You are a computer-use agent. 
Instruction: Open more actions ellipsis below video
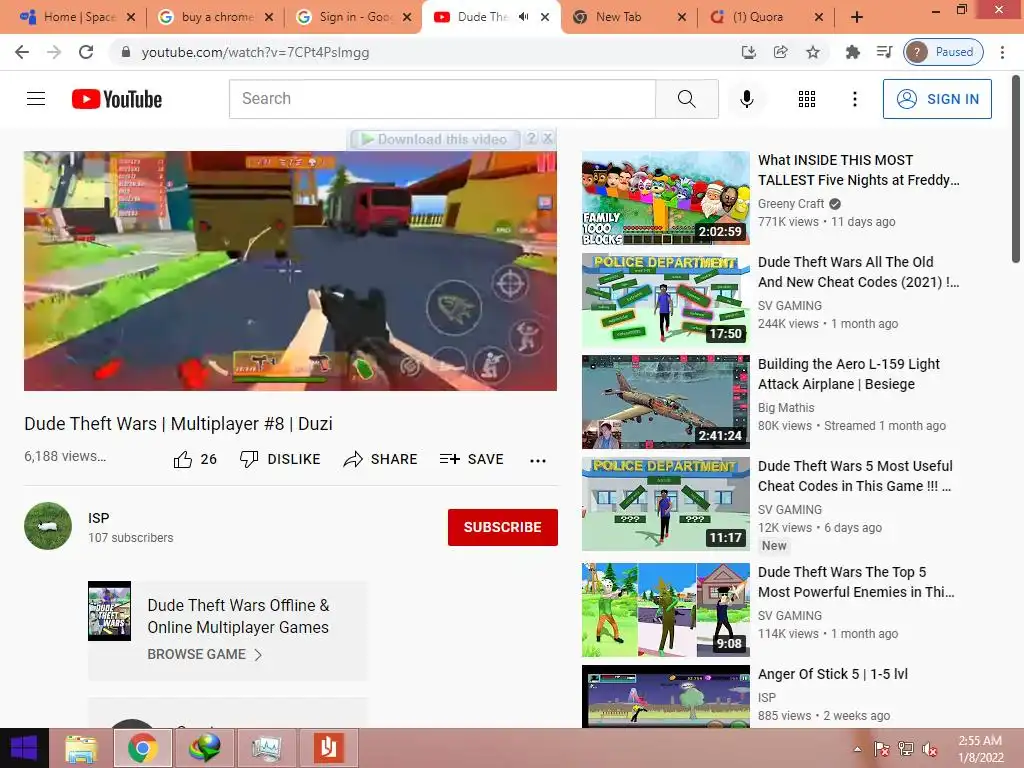coord(537,460)
